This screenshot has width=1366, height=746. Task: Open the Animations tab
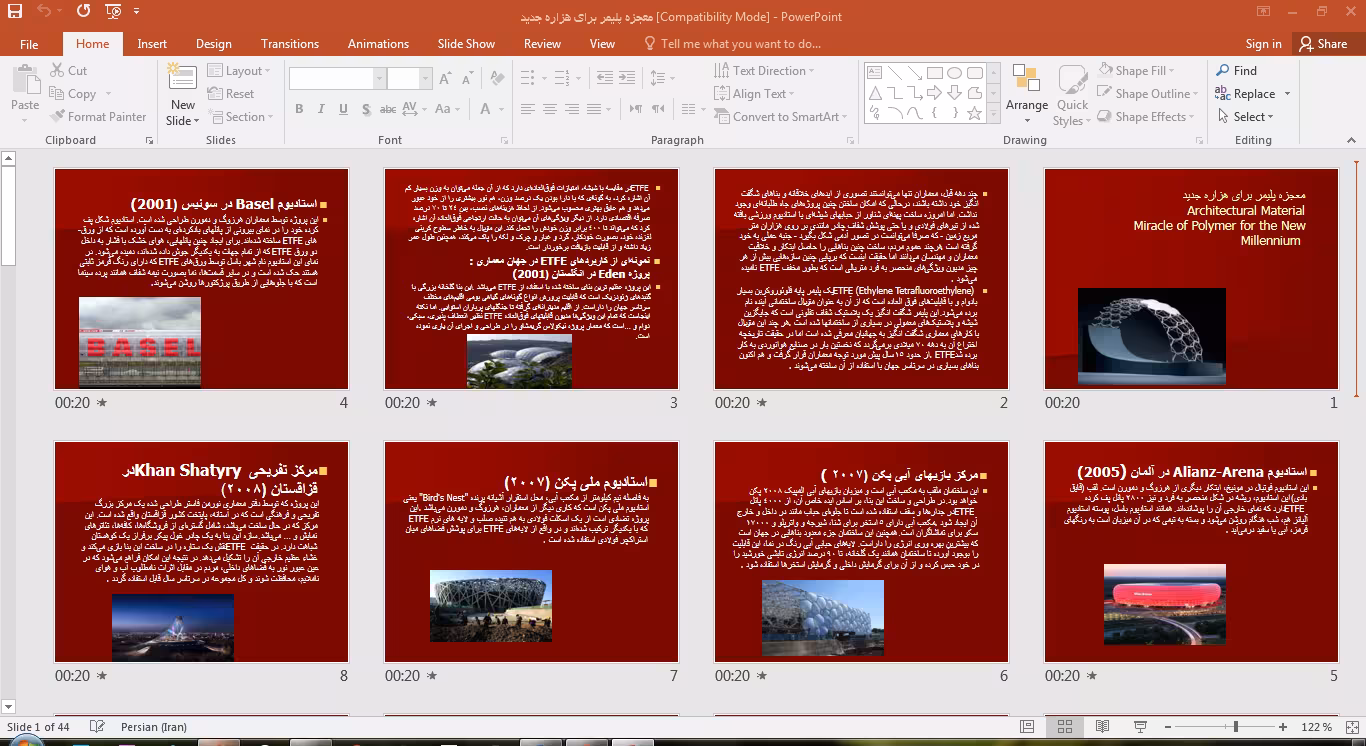(378, 44)
